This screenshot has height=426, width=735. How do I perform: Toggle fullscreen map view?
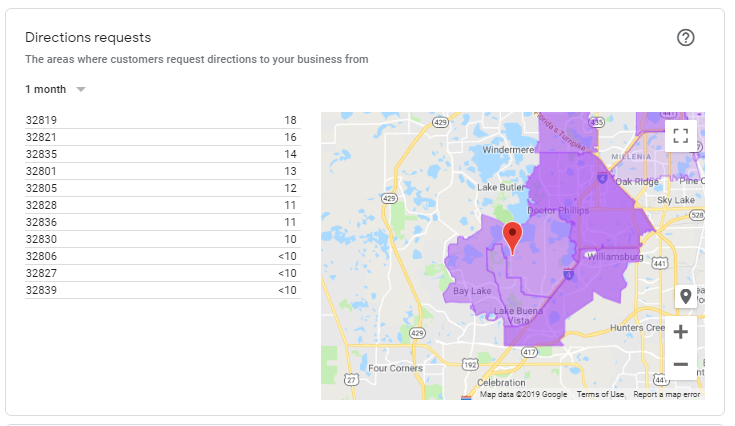coord(681,136)
